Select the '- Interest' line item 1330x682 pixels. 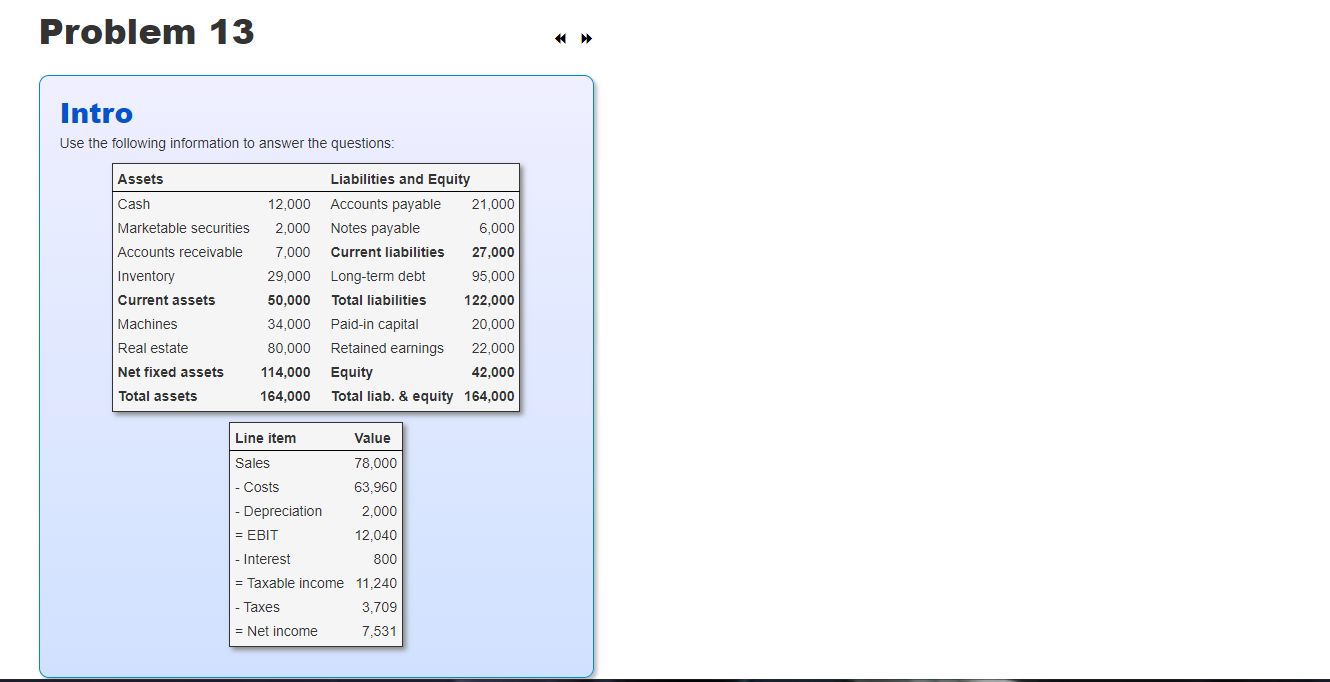click(263, 559)
